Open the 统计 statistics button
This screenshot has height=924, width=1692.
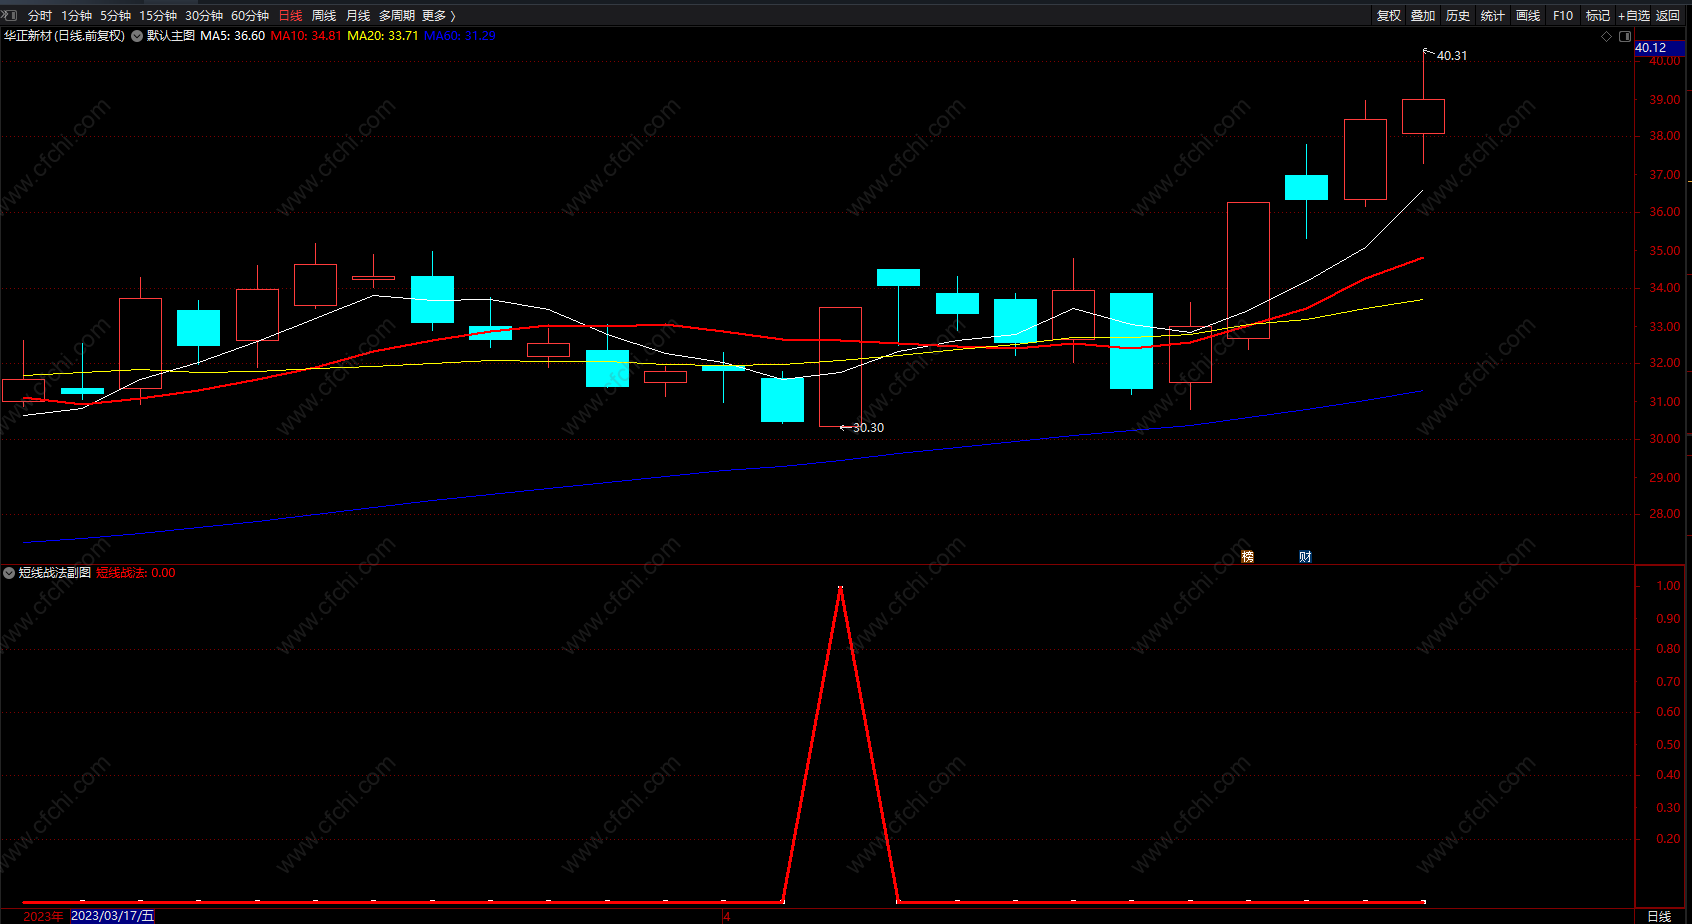(1493, 15)
